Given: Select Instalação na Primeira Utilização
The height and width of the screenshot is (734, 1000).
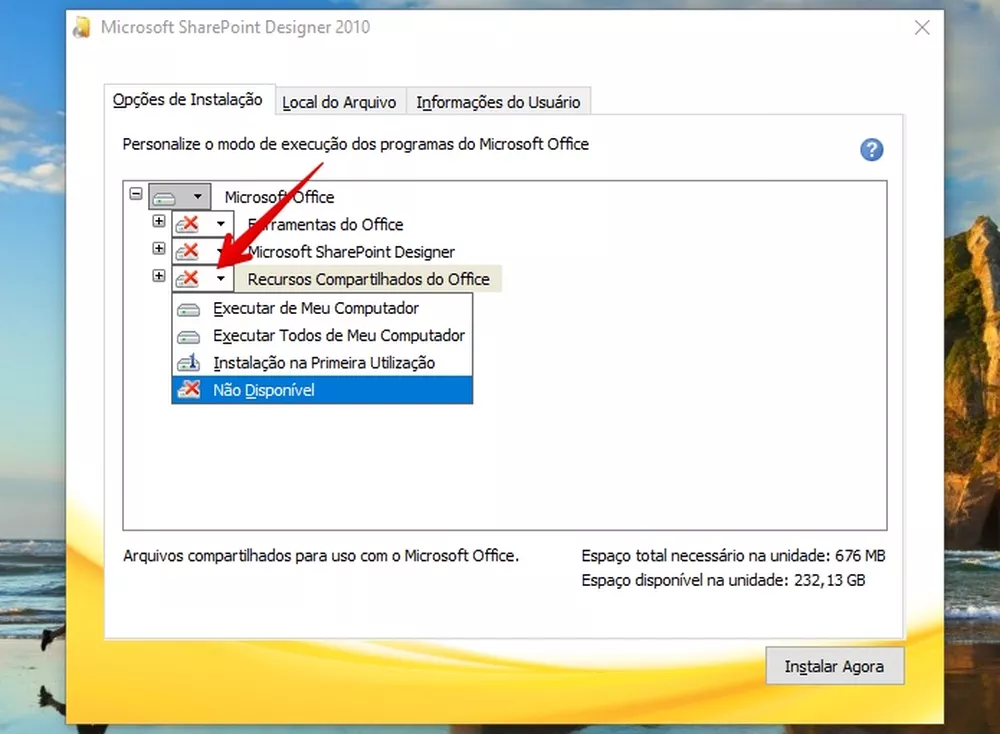Looking at the screenshot, I should point(322,363).
